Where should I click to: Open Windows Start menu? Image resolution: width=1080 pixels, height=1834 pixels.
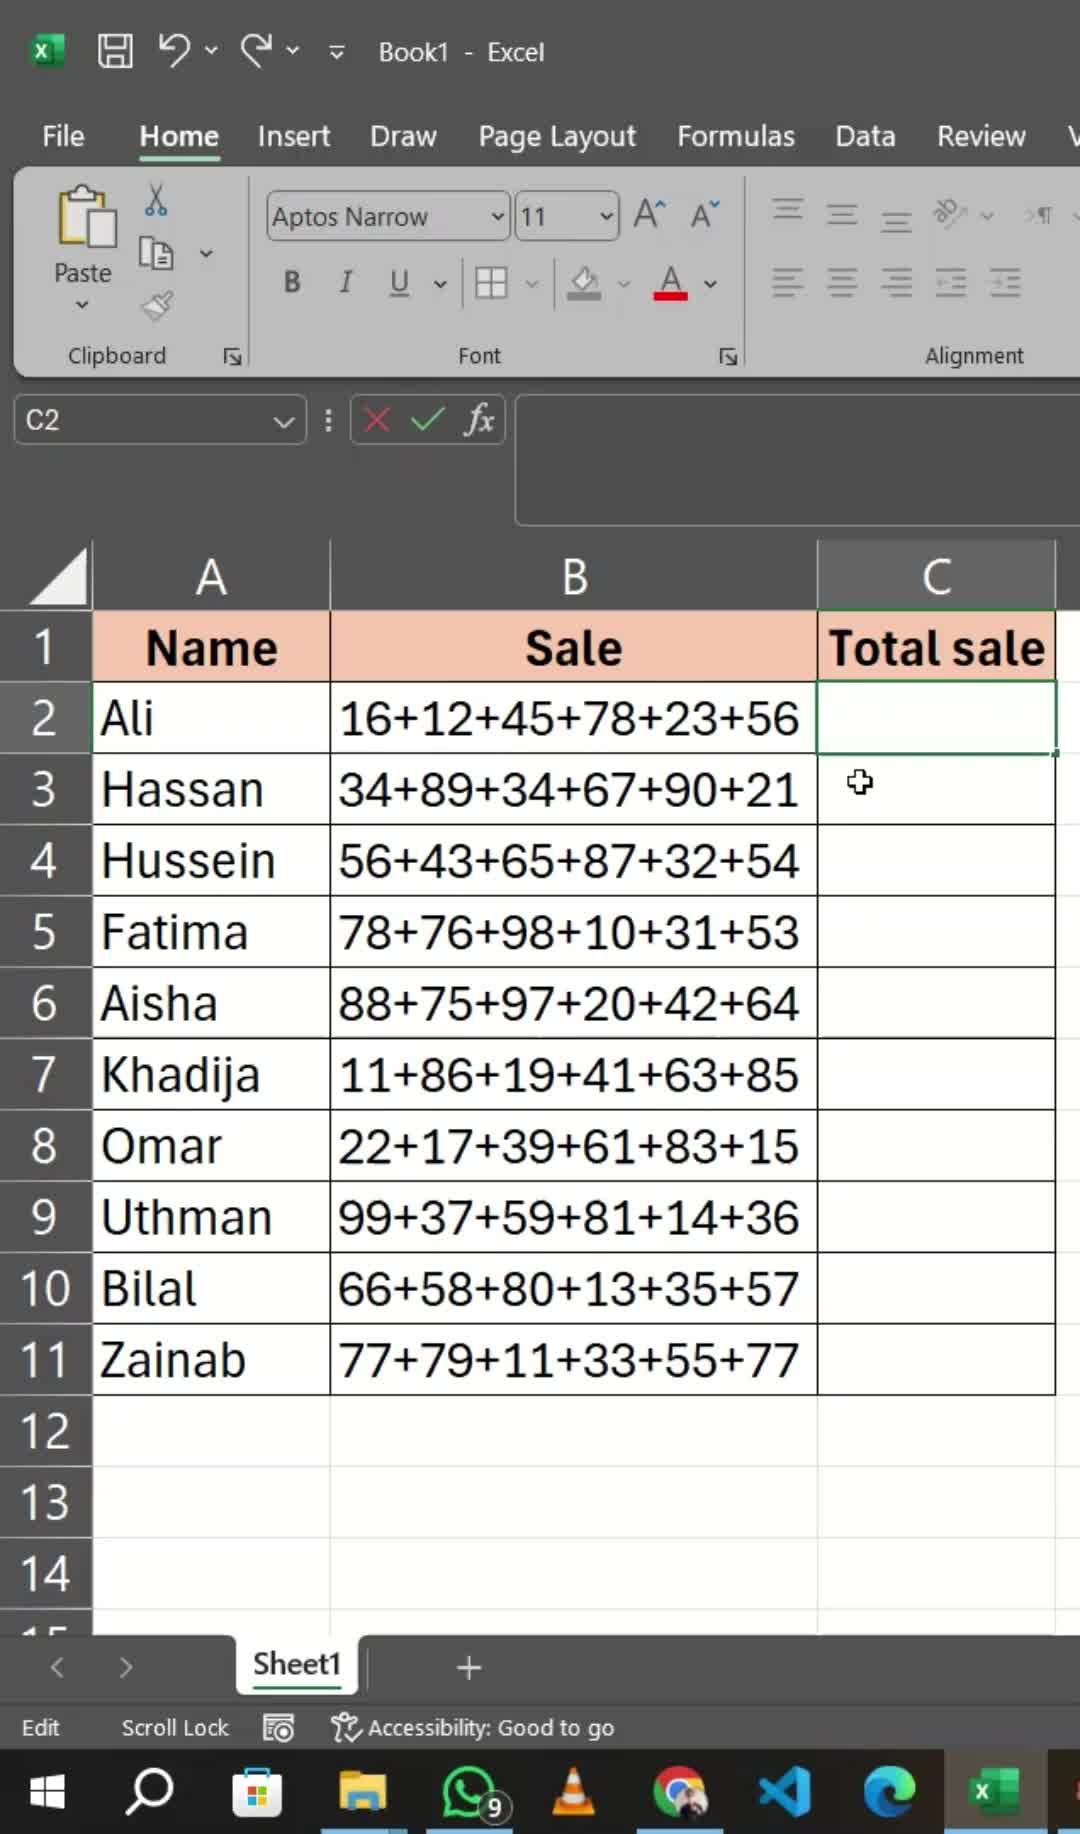tap(46, 1791)
